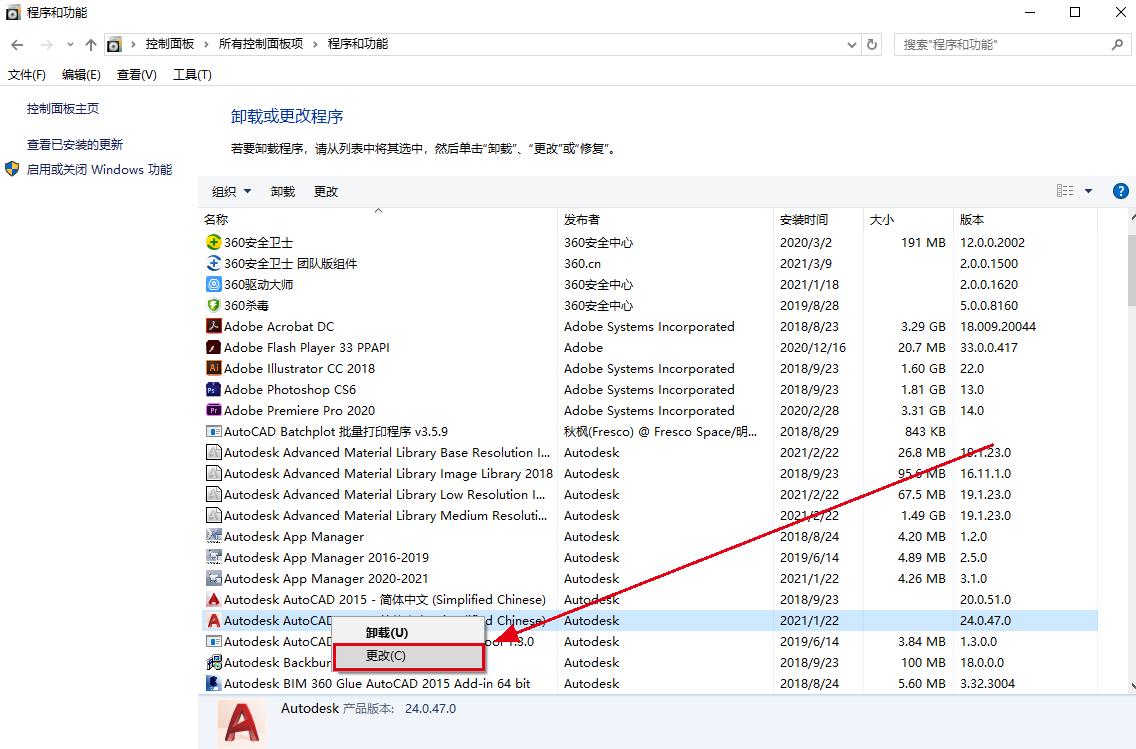Open the recent locations dropdown arrow
Image resolution: width=1136 pixels, height=749 pixels.
(70, 45)
